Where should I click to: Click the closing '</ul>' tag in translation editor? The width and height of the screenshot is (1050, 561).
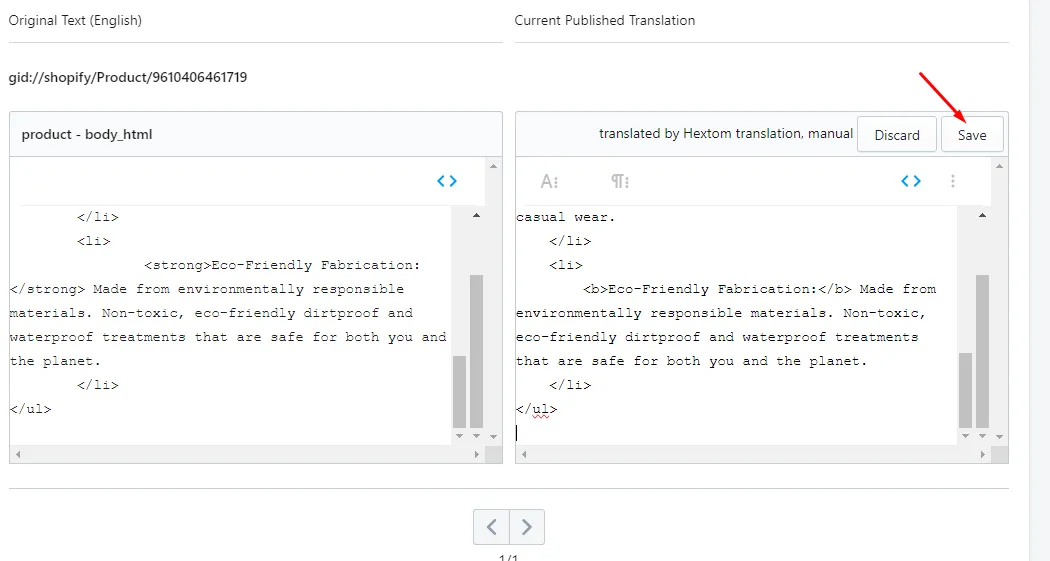[x=536, y=409]
